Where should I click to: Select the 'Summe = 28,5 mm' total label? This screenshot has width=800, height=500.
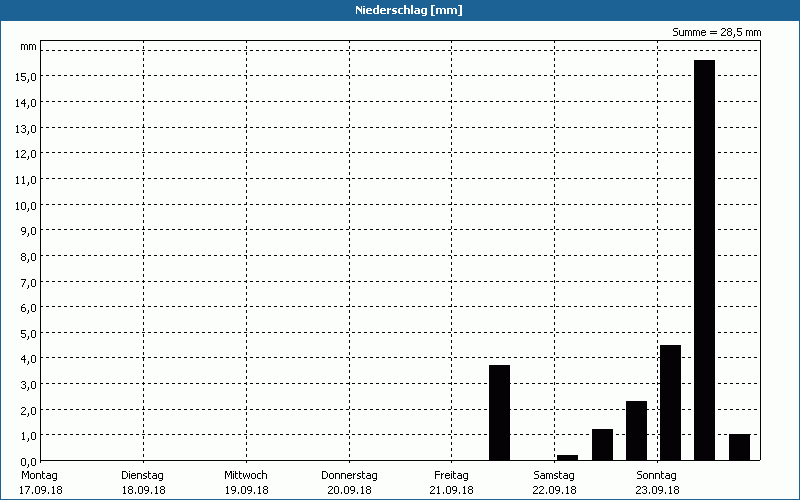pyautogui.click(x=716, y=33)
